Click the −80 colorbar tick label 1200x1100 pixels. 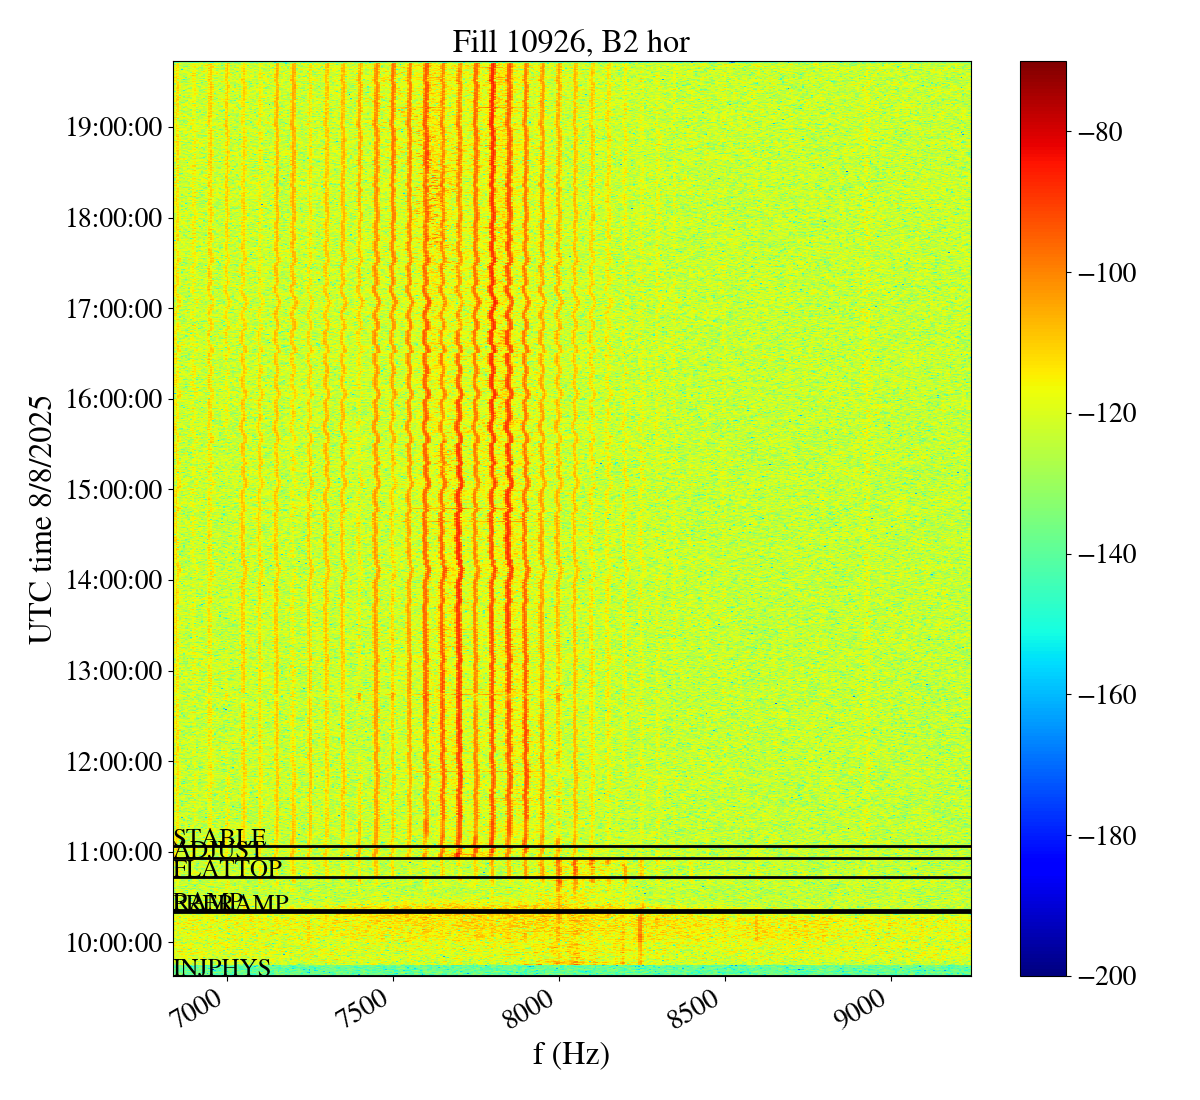click(1100, 132)
